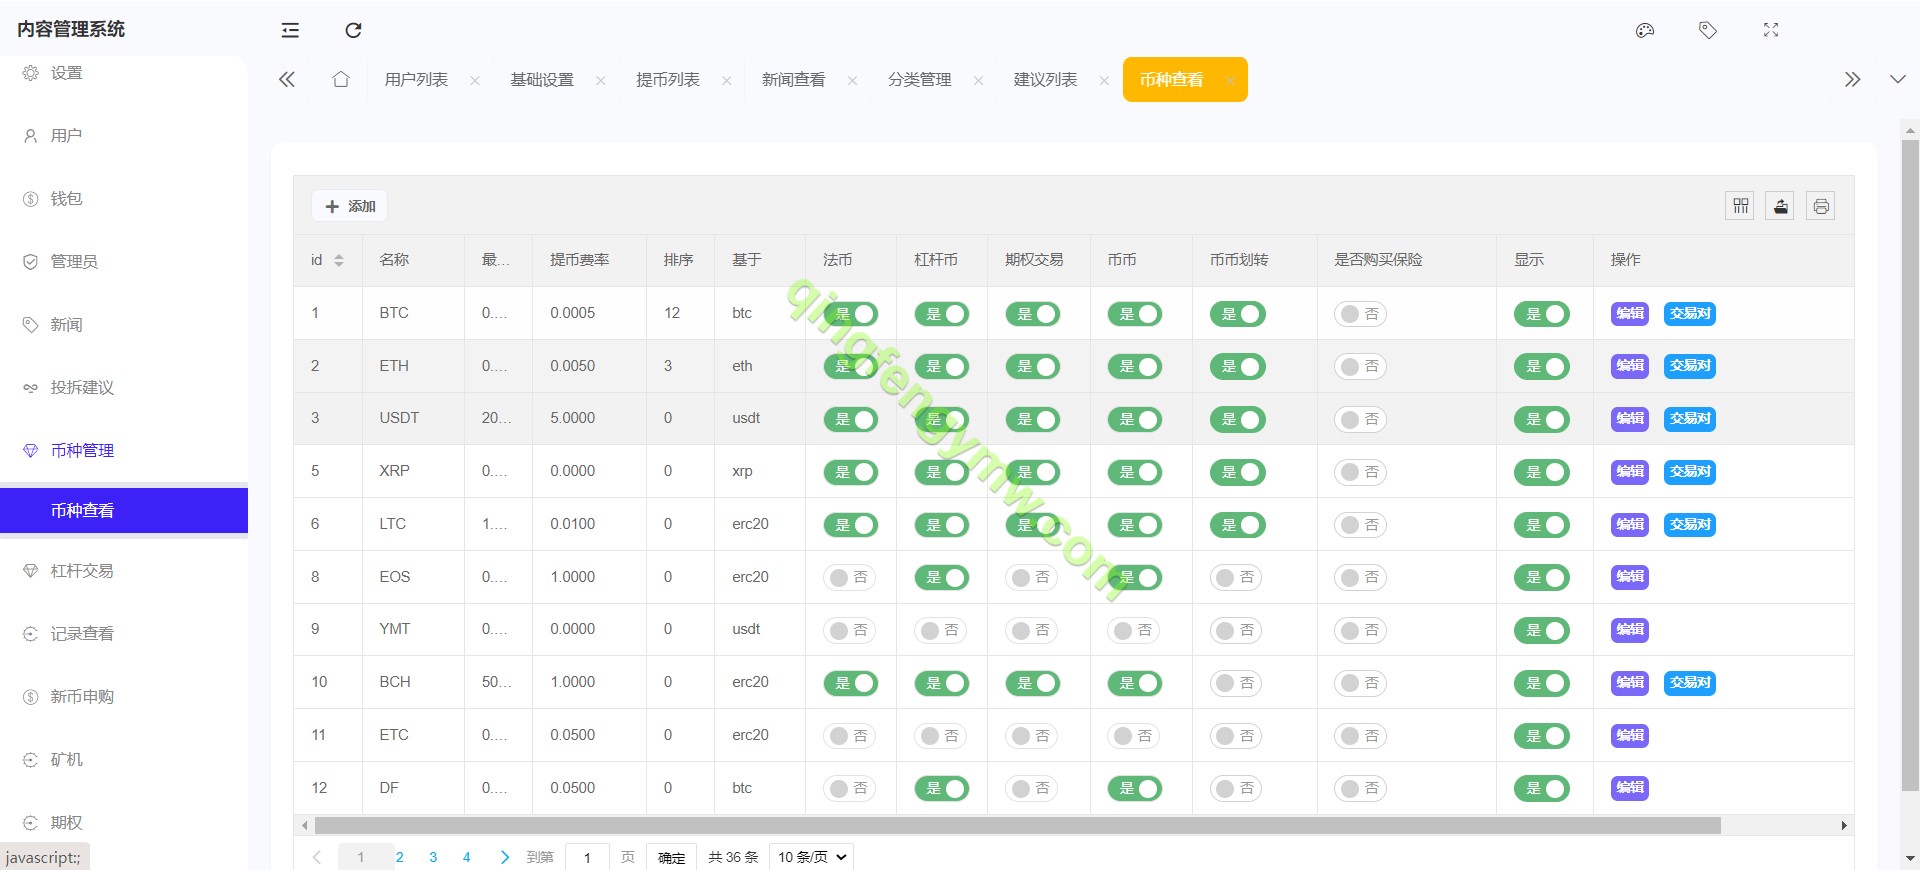The image size is (1920, 870).
Task: Toggle fullscreen mode icon
Action: 1771,30
